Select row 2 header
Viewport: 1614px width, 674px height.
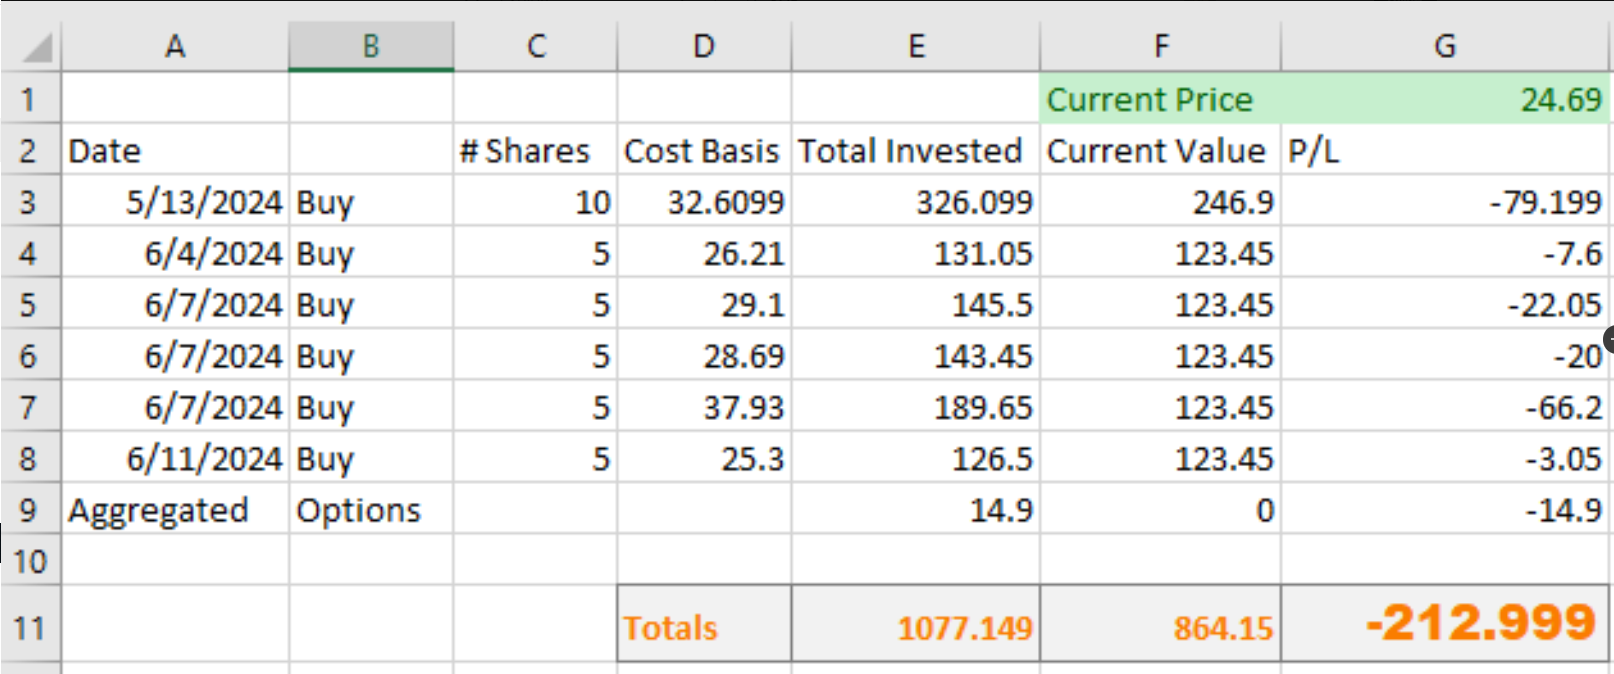click(30, 150)
